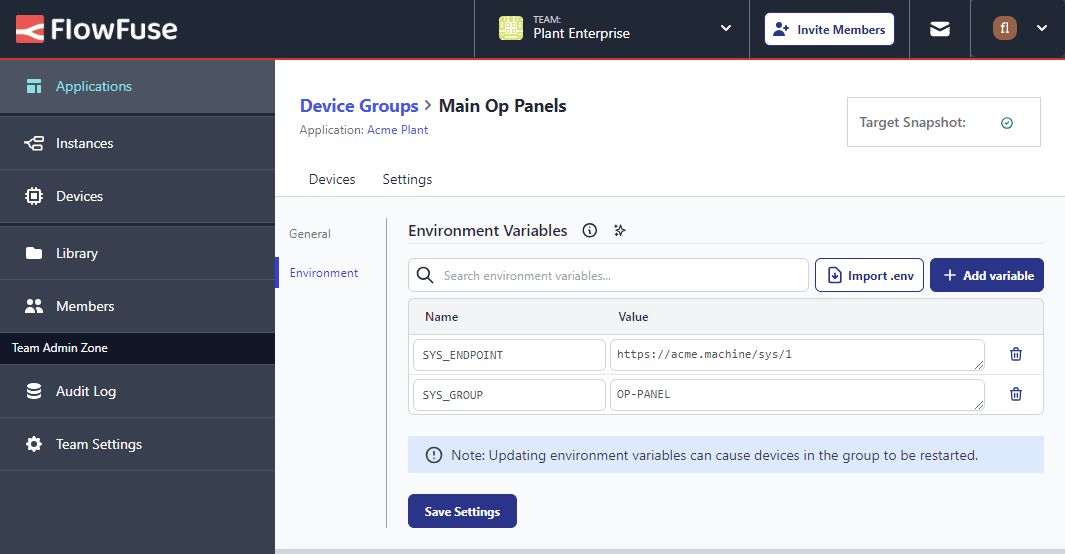Image resolution: width=1065 pixels, height=554 pixels.
Task: Open the Library section
Action: 137,253
